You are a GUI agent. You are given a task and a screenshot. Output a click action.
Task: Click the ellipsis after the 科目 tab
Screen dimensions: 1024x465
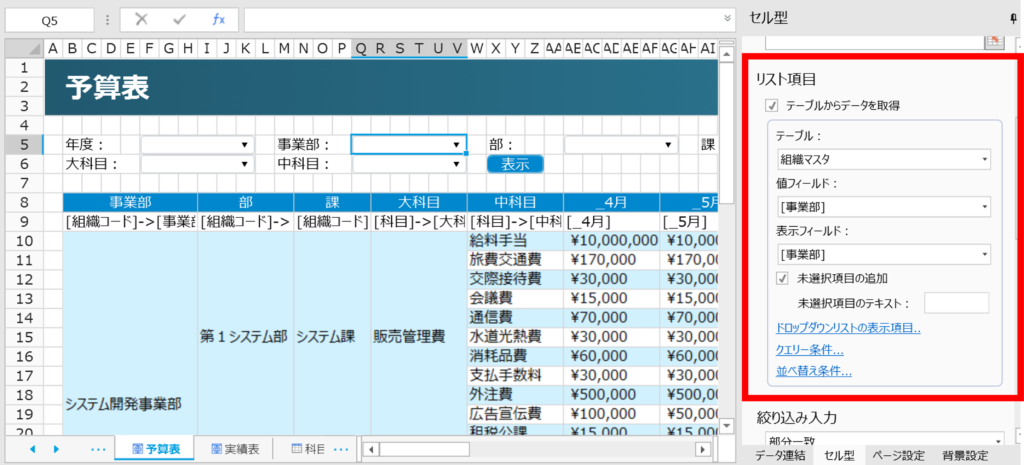(342, 449)
